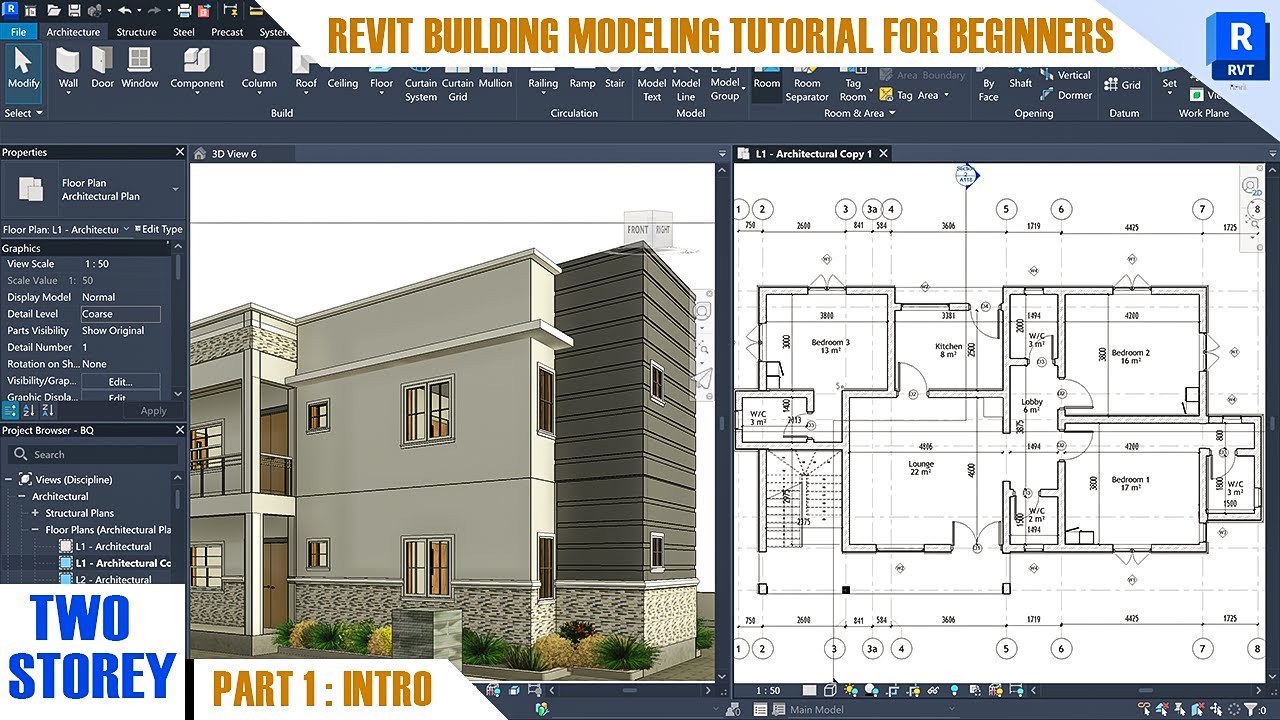Viewport: 1280px width, 720px height.
Task: Activate the L1 - Architectural Copy 1 tab
Action: (x=814, y=154)
